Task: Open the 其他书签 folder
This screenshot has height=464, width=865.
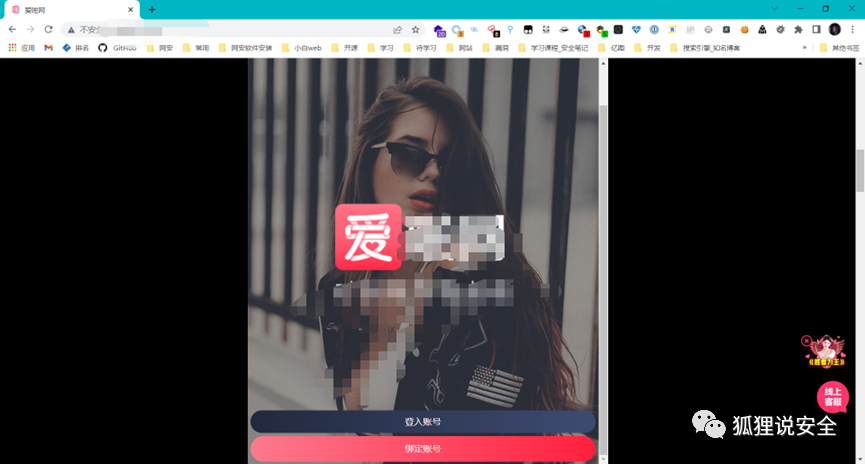Action: click(x=840, y=48)
